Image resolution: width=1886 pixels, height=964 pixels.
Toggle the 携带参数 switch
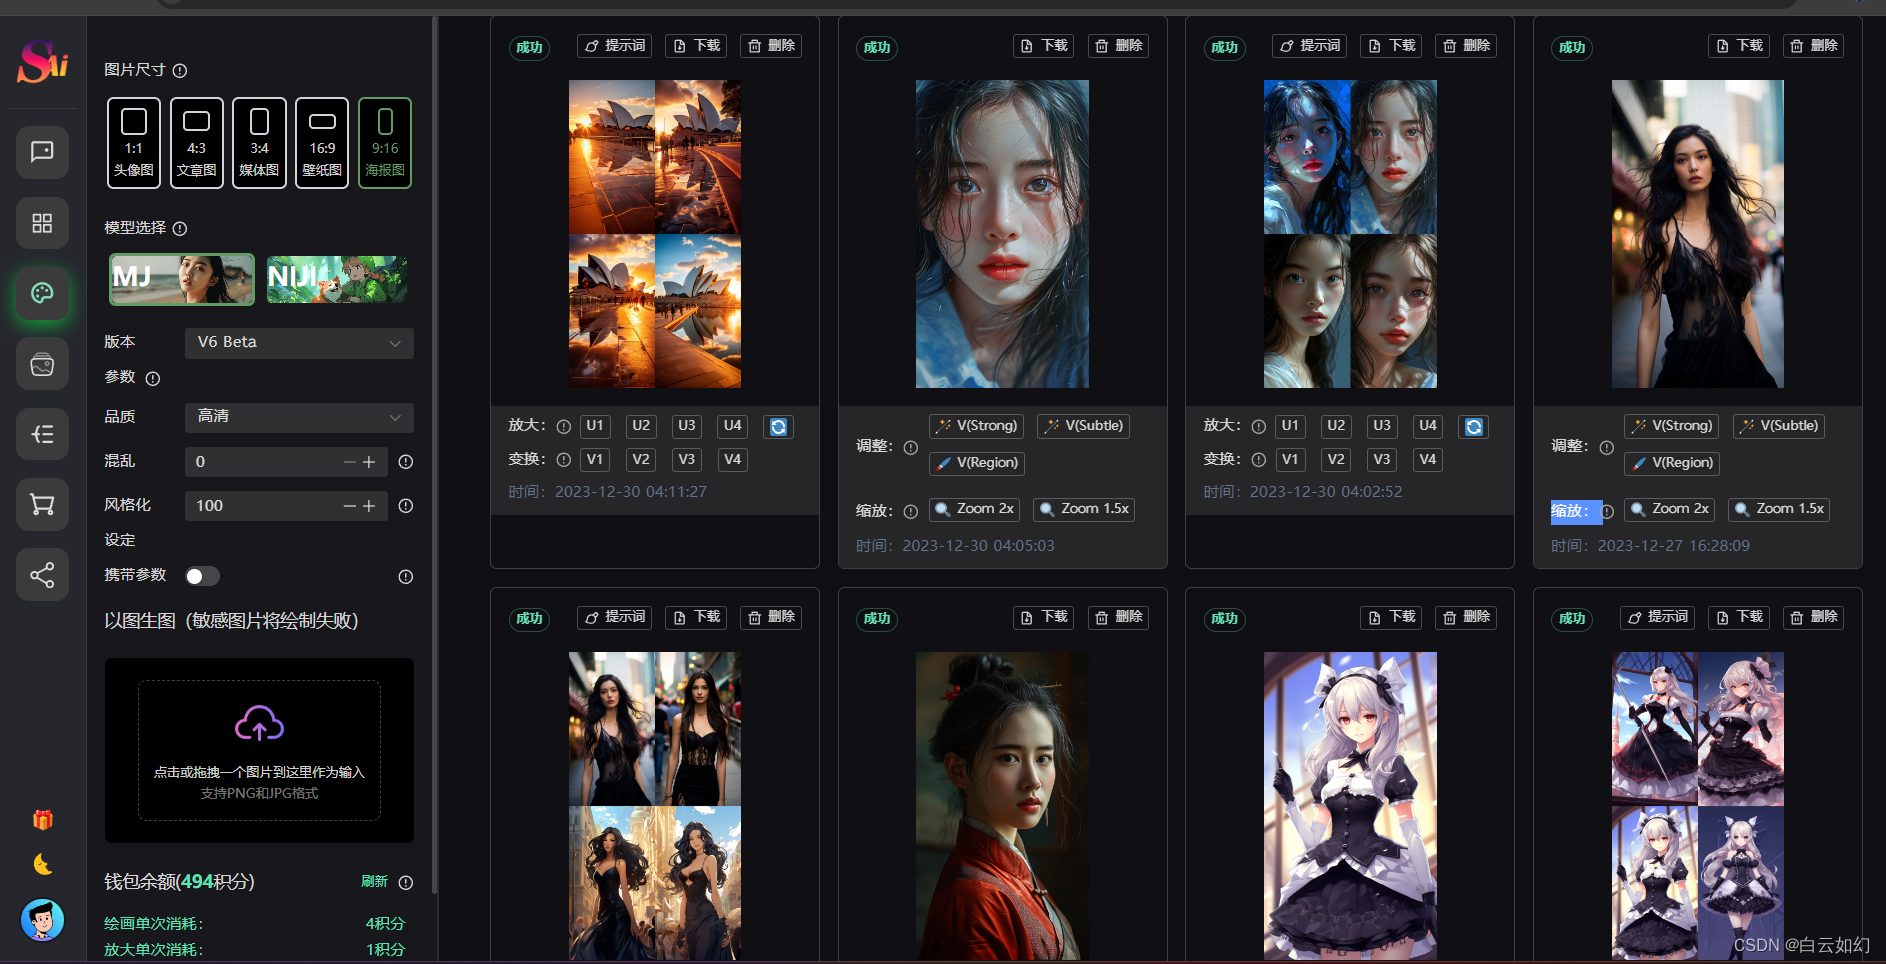tap(202, 577)
